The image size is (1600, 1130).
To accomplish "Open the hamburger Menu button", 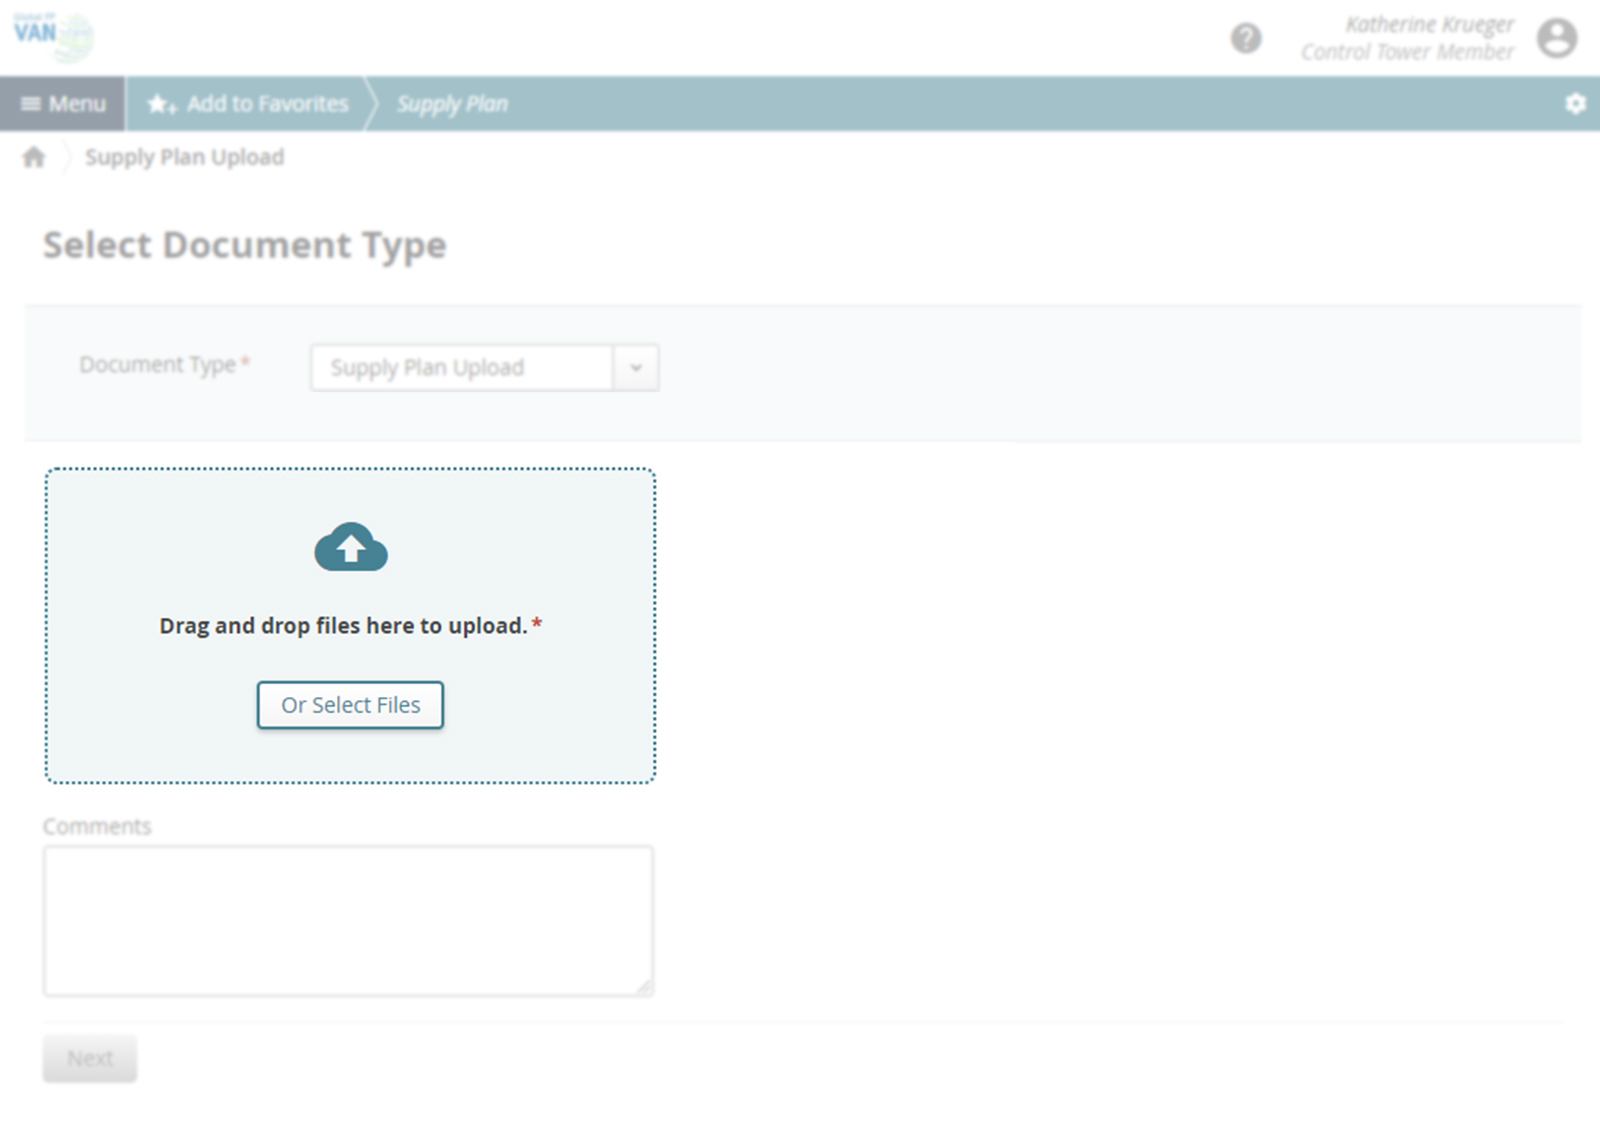I will tap(63, 104).
